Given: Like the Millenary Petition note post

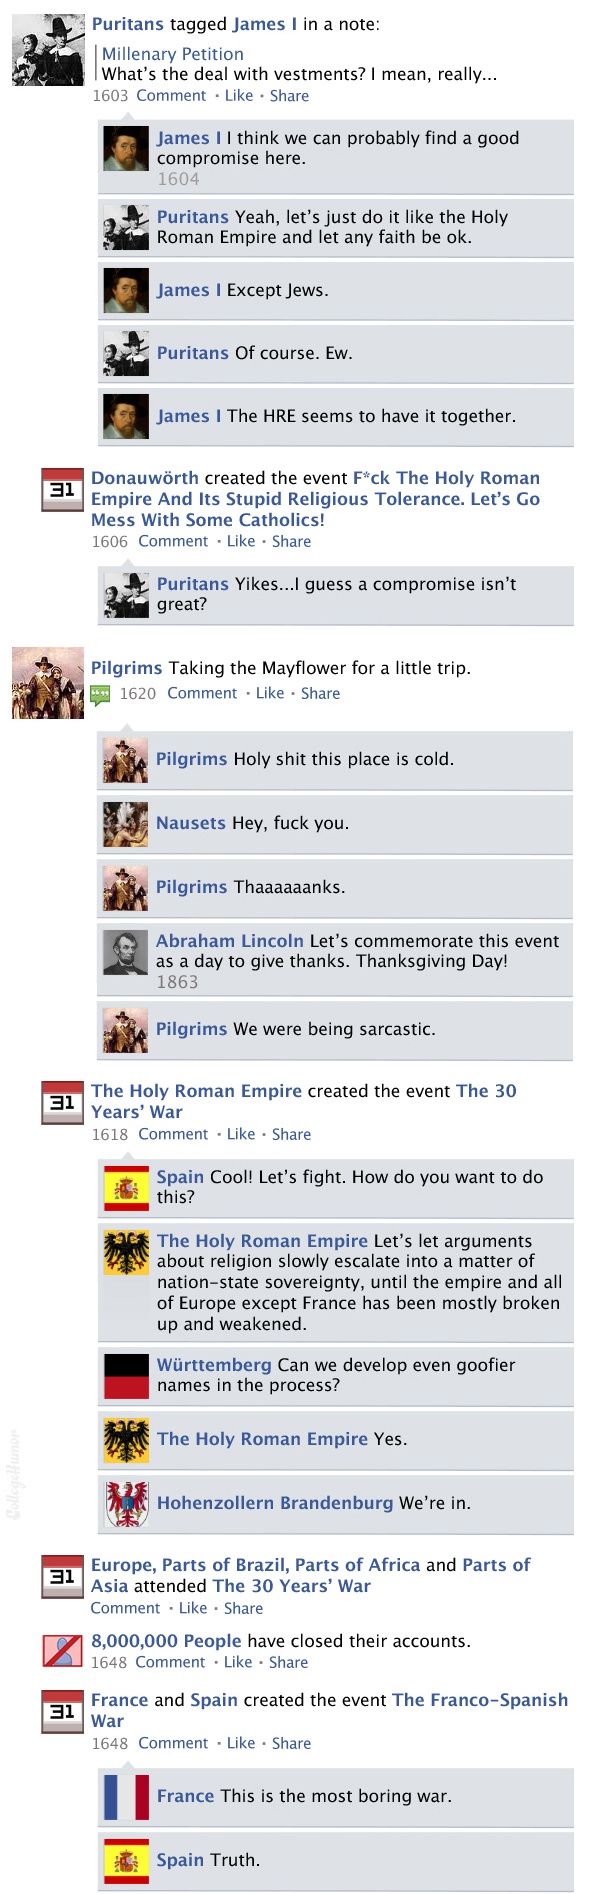Looking at the screenshot, I should [x=239, y=96].
